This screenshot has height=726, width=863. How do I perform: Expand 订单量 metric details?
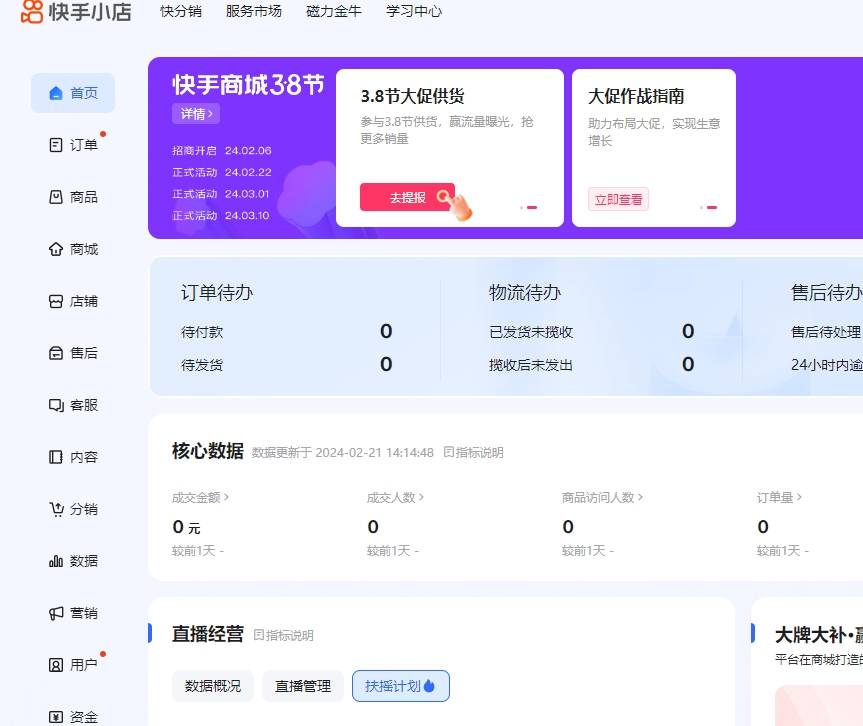(x=778, y=498)
